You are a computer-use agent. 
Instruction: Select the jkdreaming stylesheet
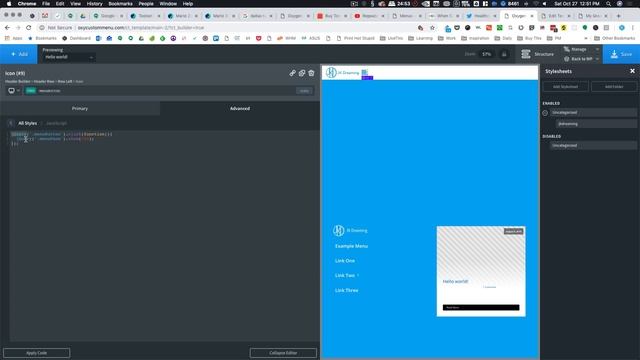pos(596,124)
